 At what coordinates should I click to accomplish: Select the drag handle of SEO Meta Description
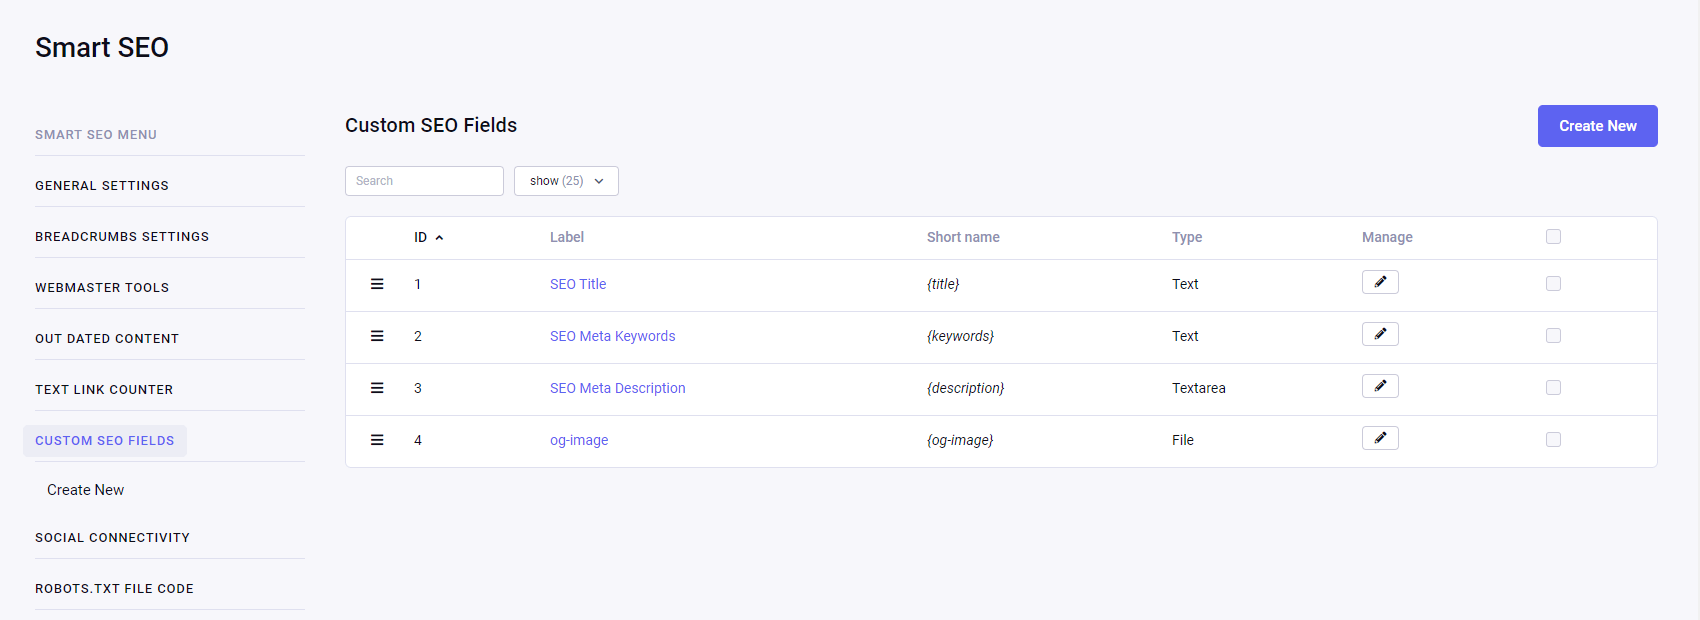[x=377, y=388]
